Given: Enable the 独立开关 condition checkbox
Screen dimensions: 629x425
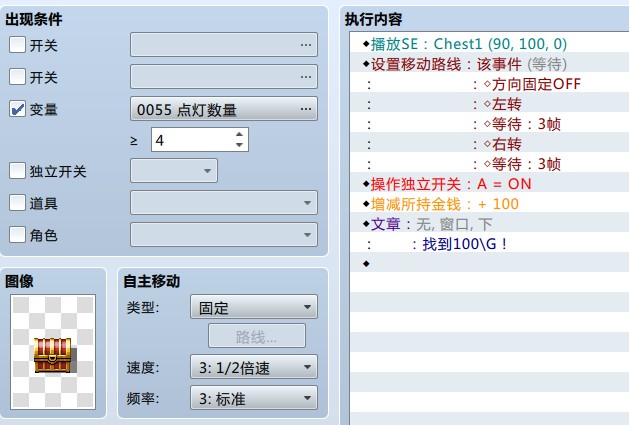Looking at the screenshot, I should pos(17,171).
